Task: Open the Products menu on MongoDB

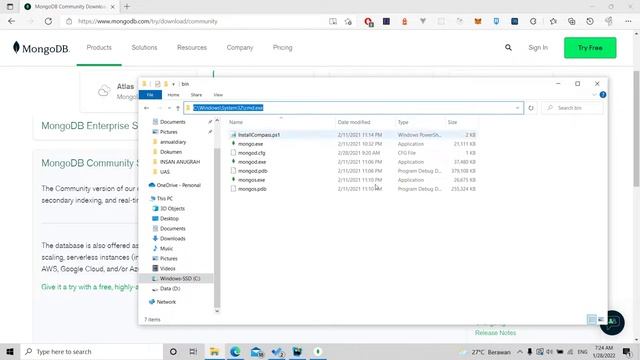Action: point(99,47)
